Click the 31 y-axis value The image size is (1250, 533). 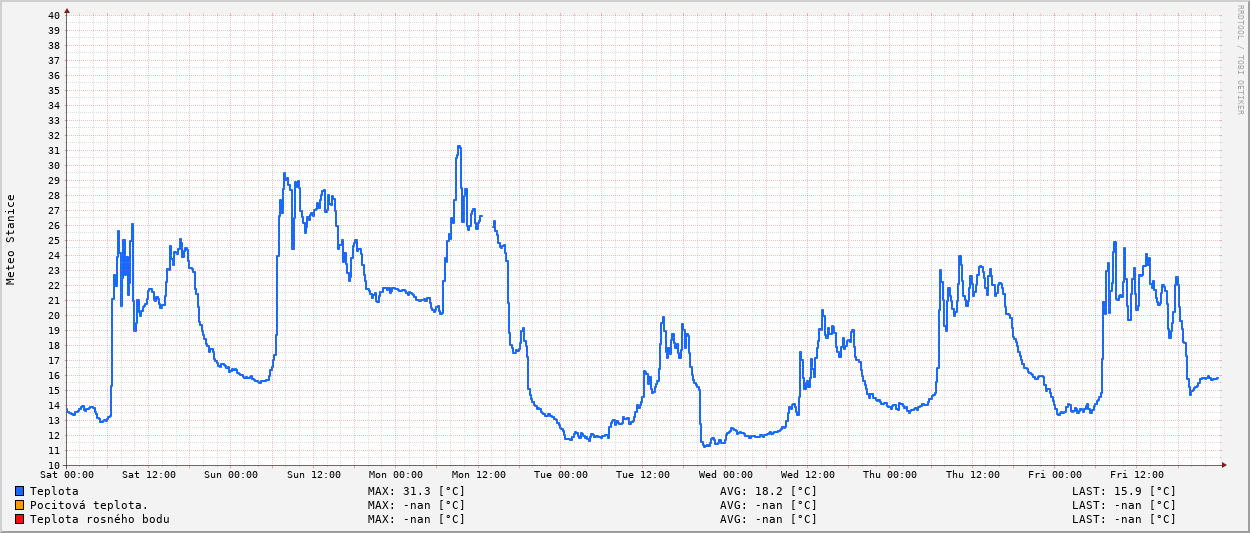tap(54, 150)
